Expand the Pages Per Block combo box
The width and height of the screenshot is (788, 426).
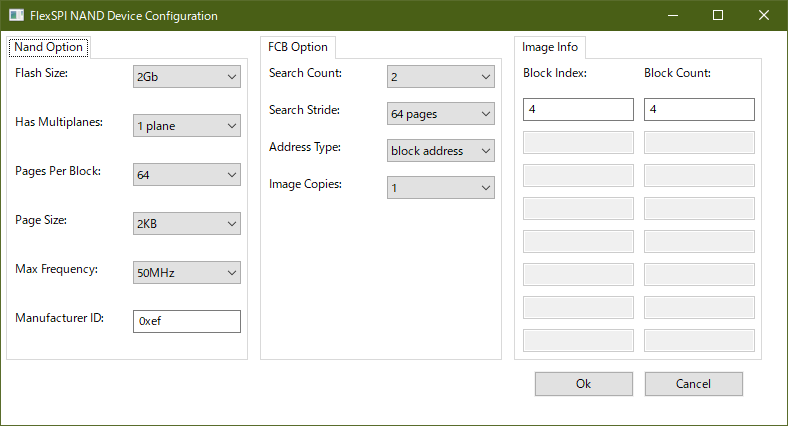[186, 175]
